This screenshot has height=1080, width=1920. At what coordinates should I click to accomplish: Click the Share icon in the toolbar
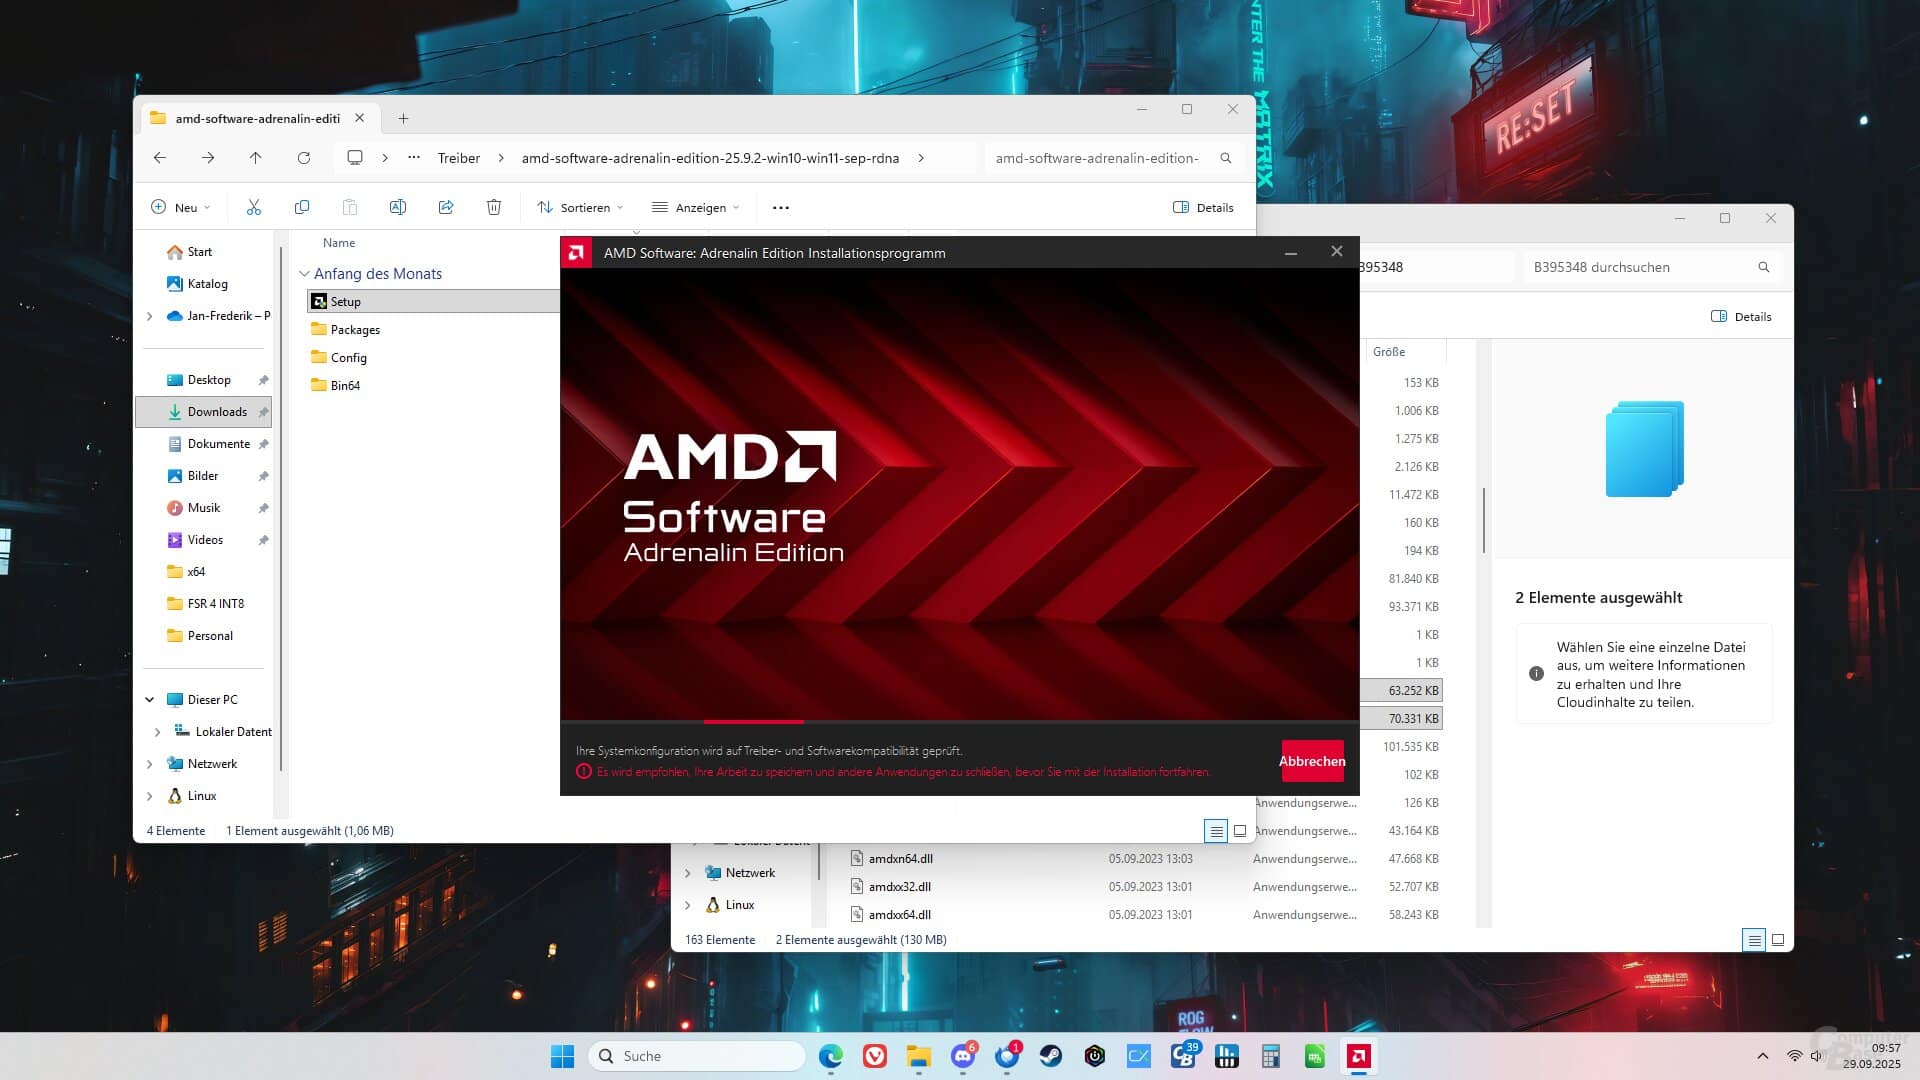click(x=446, y=207)
